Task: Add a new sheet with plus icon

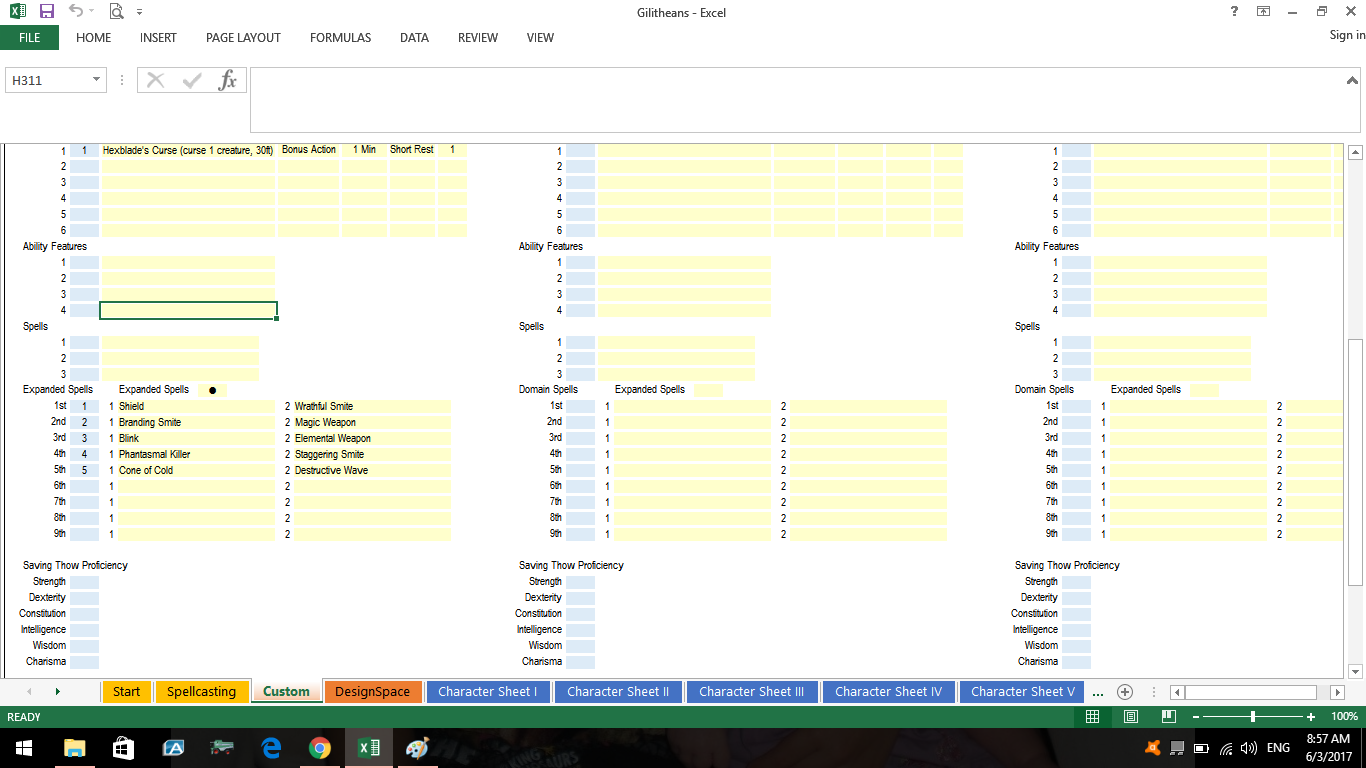Action: click(x=1125, y=692)
